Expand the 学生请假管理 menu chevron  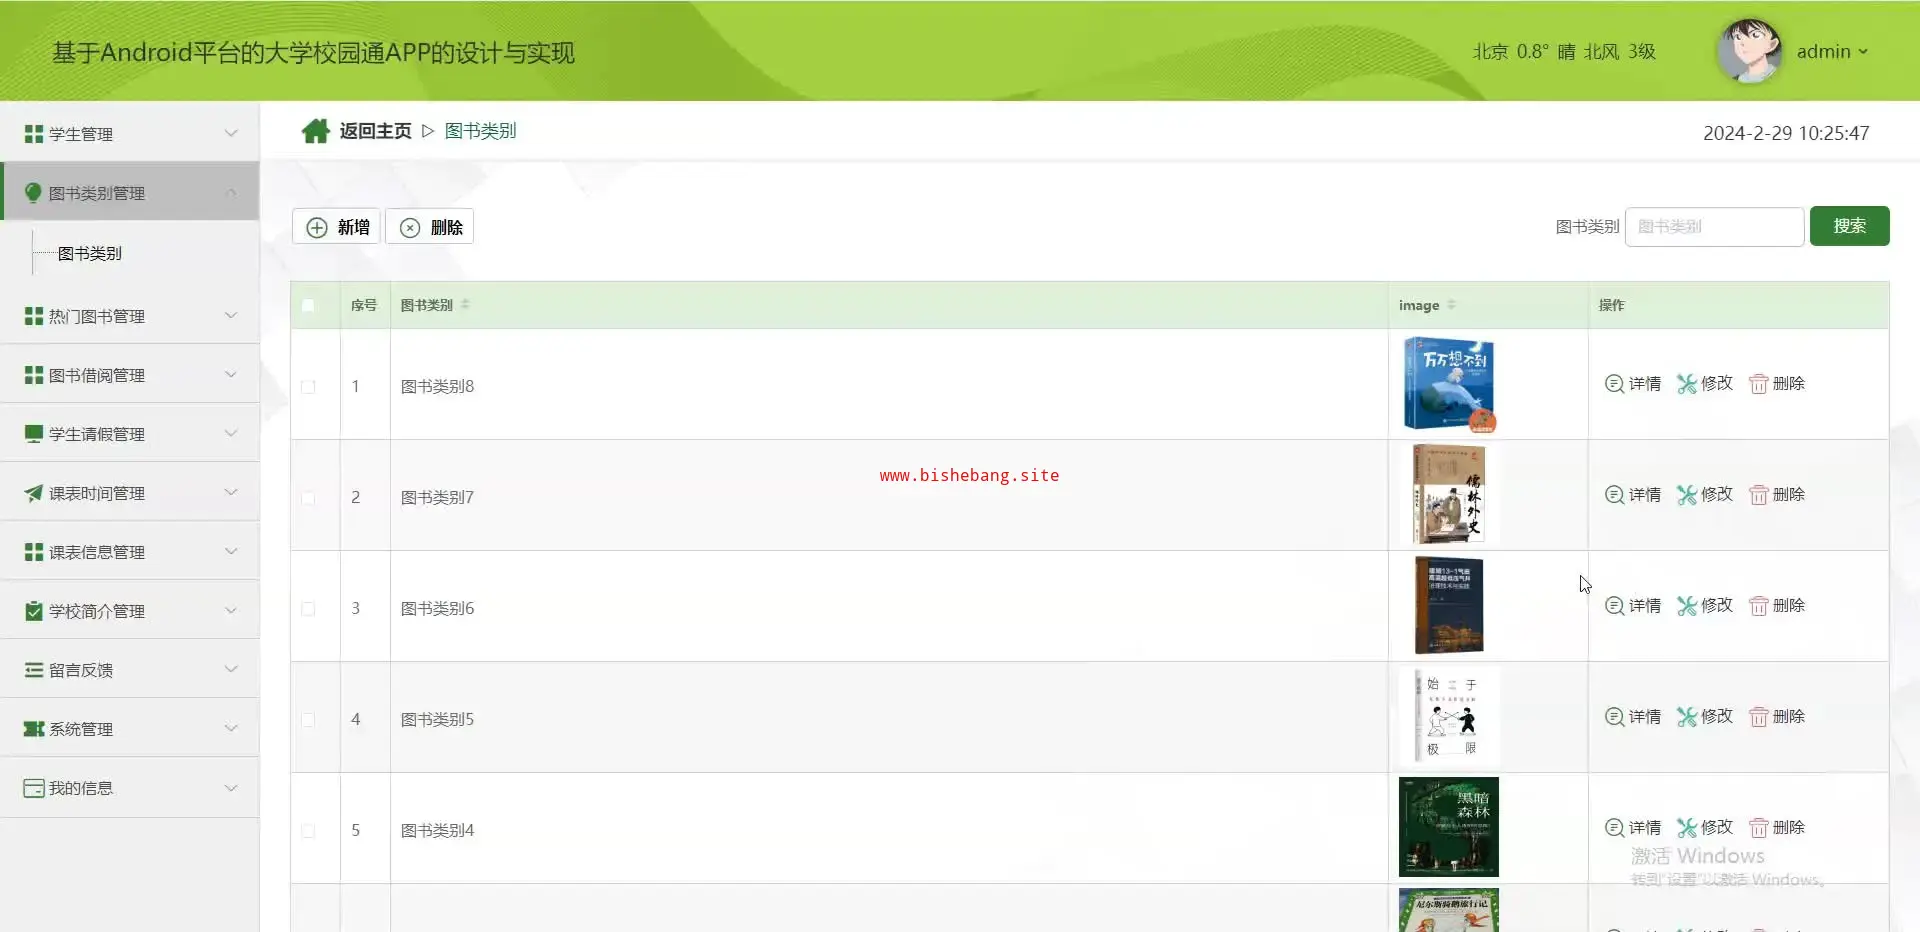(231, 433)
